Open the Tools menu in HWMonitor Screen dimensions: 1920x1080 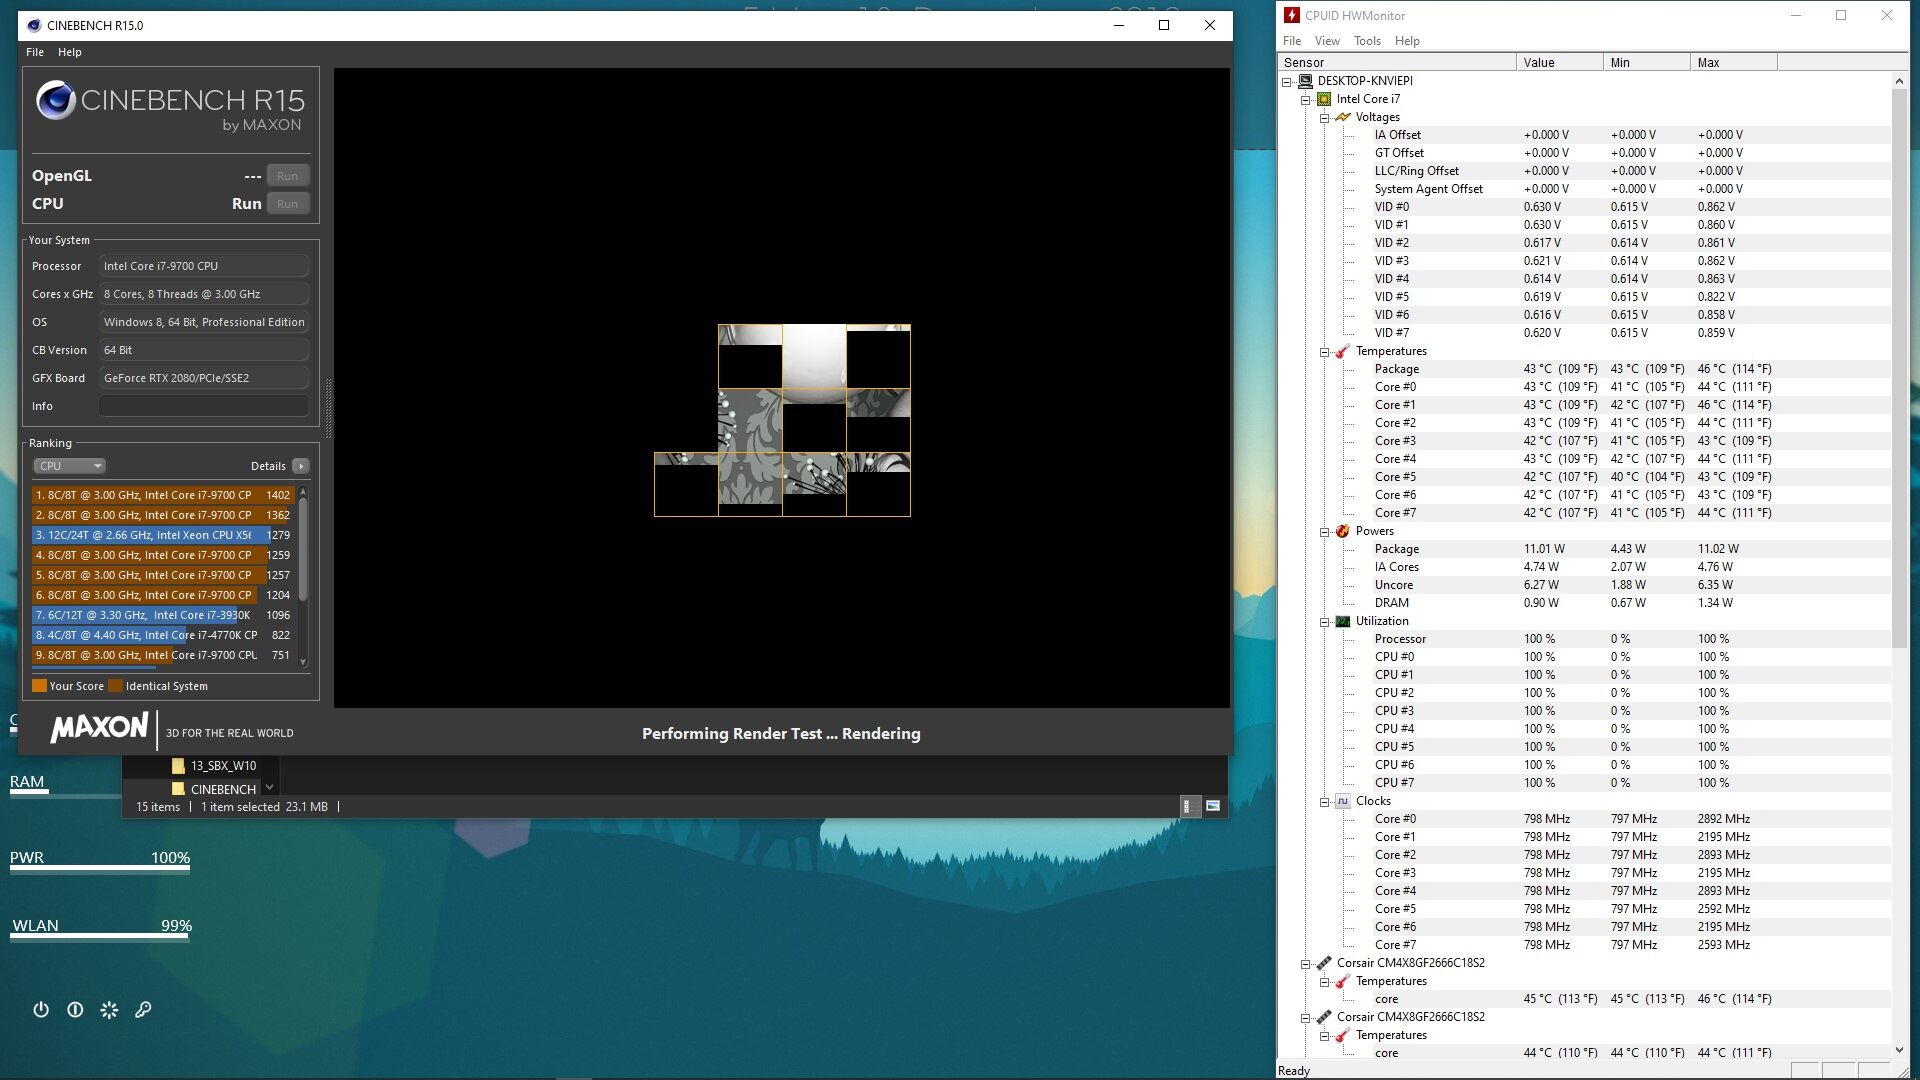pyautogui.click(x=1366, y=41)
